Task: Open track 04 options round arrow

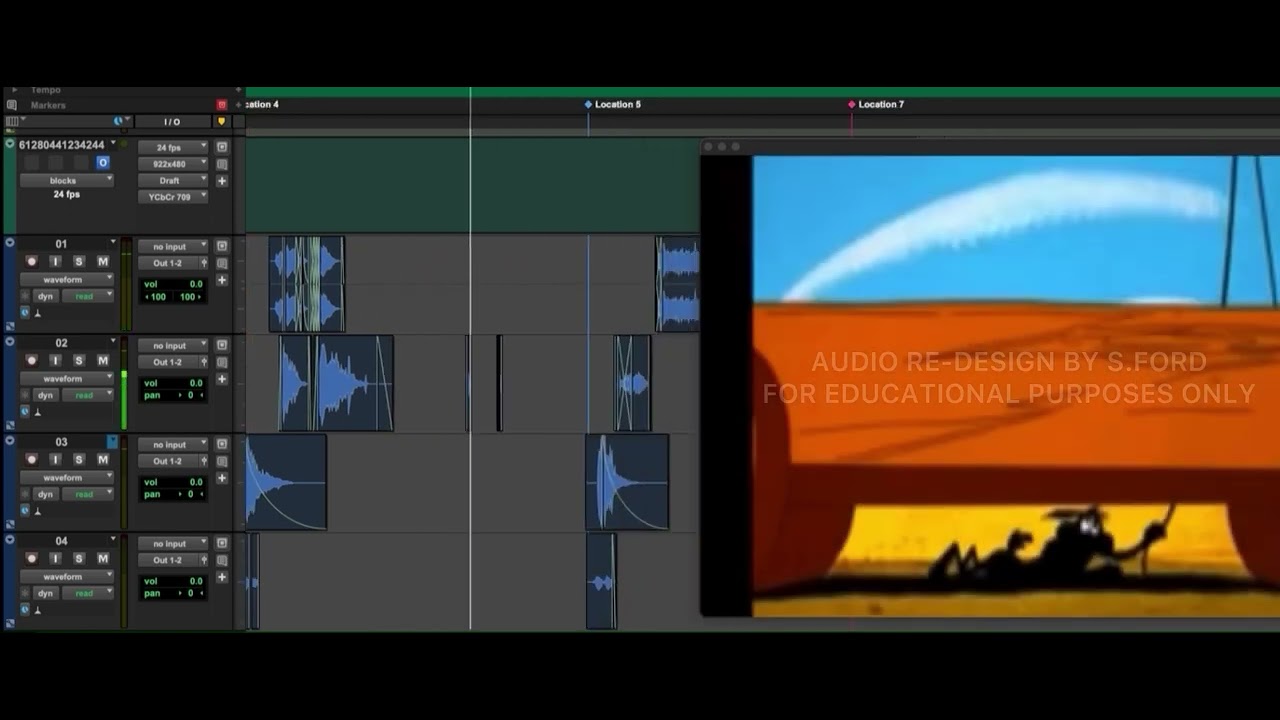Action: pos(10,539)
